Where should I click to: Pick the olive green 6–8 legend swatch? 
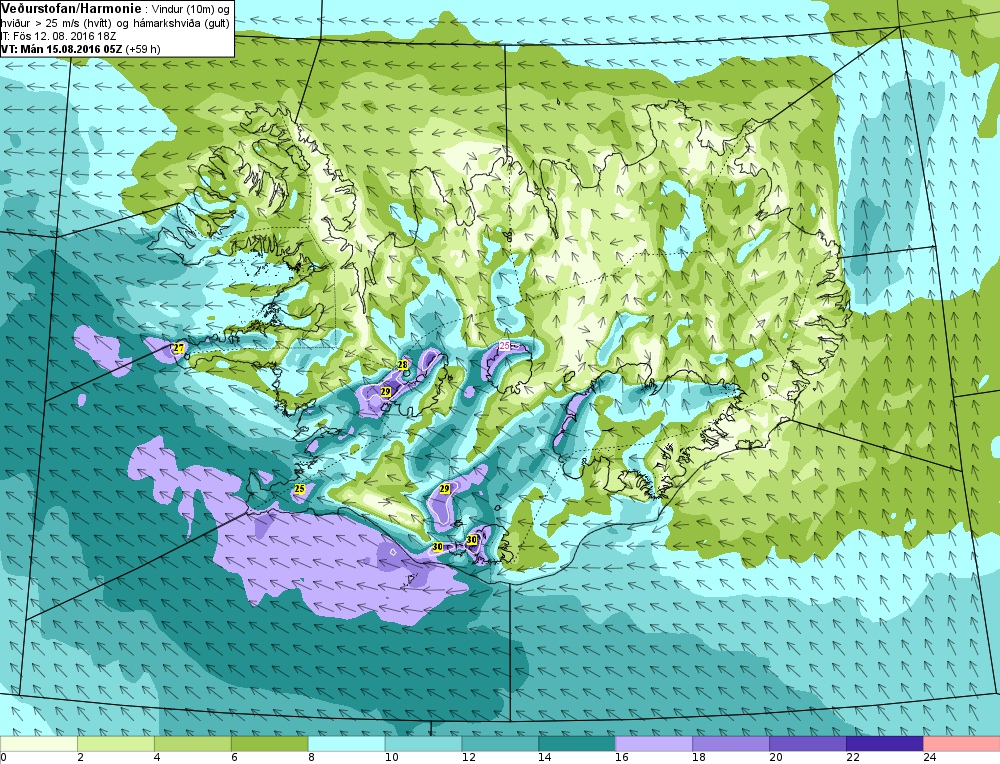point(270,744)
